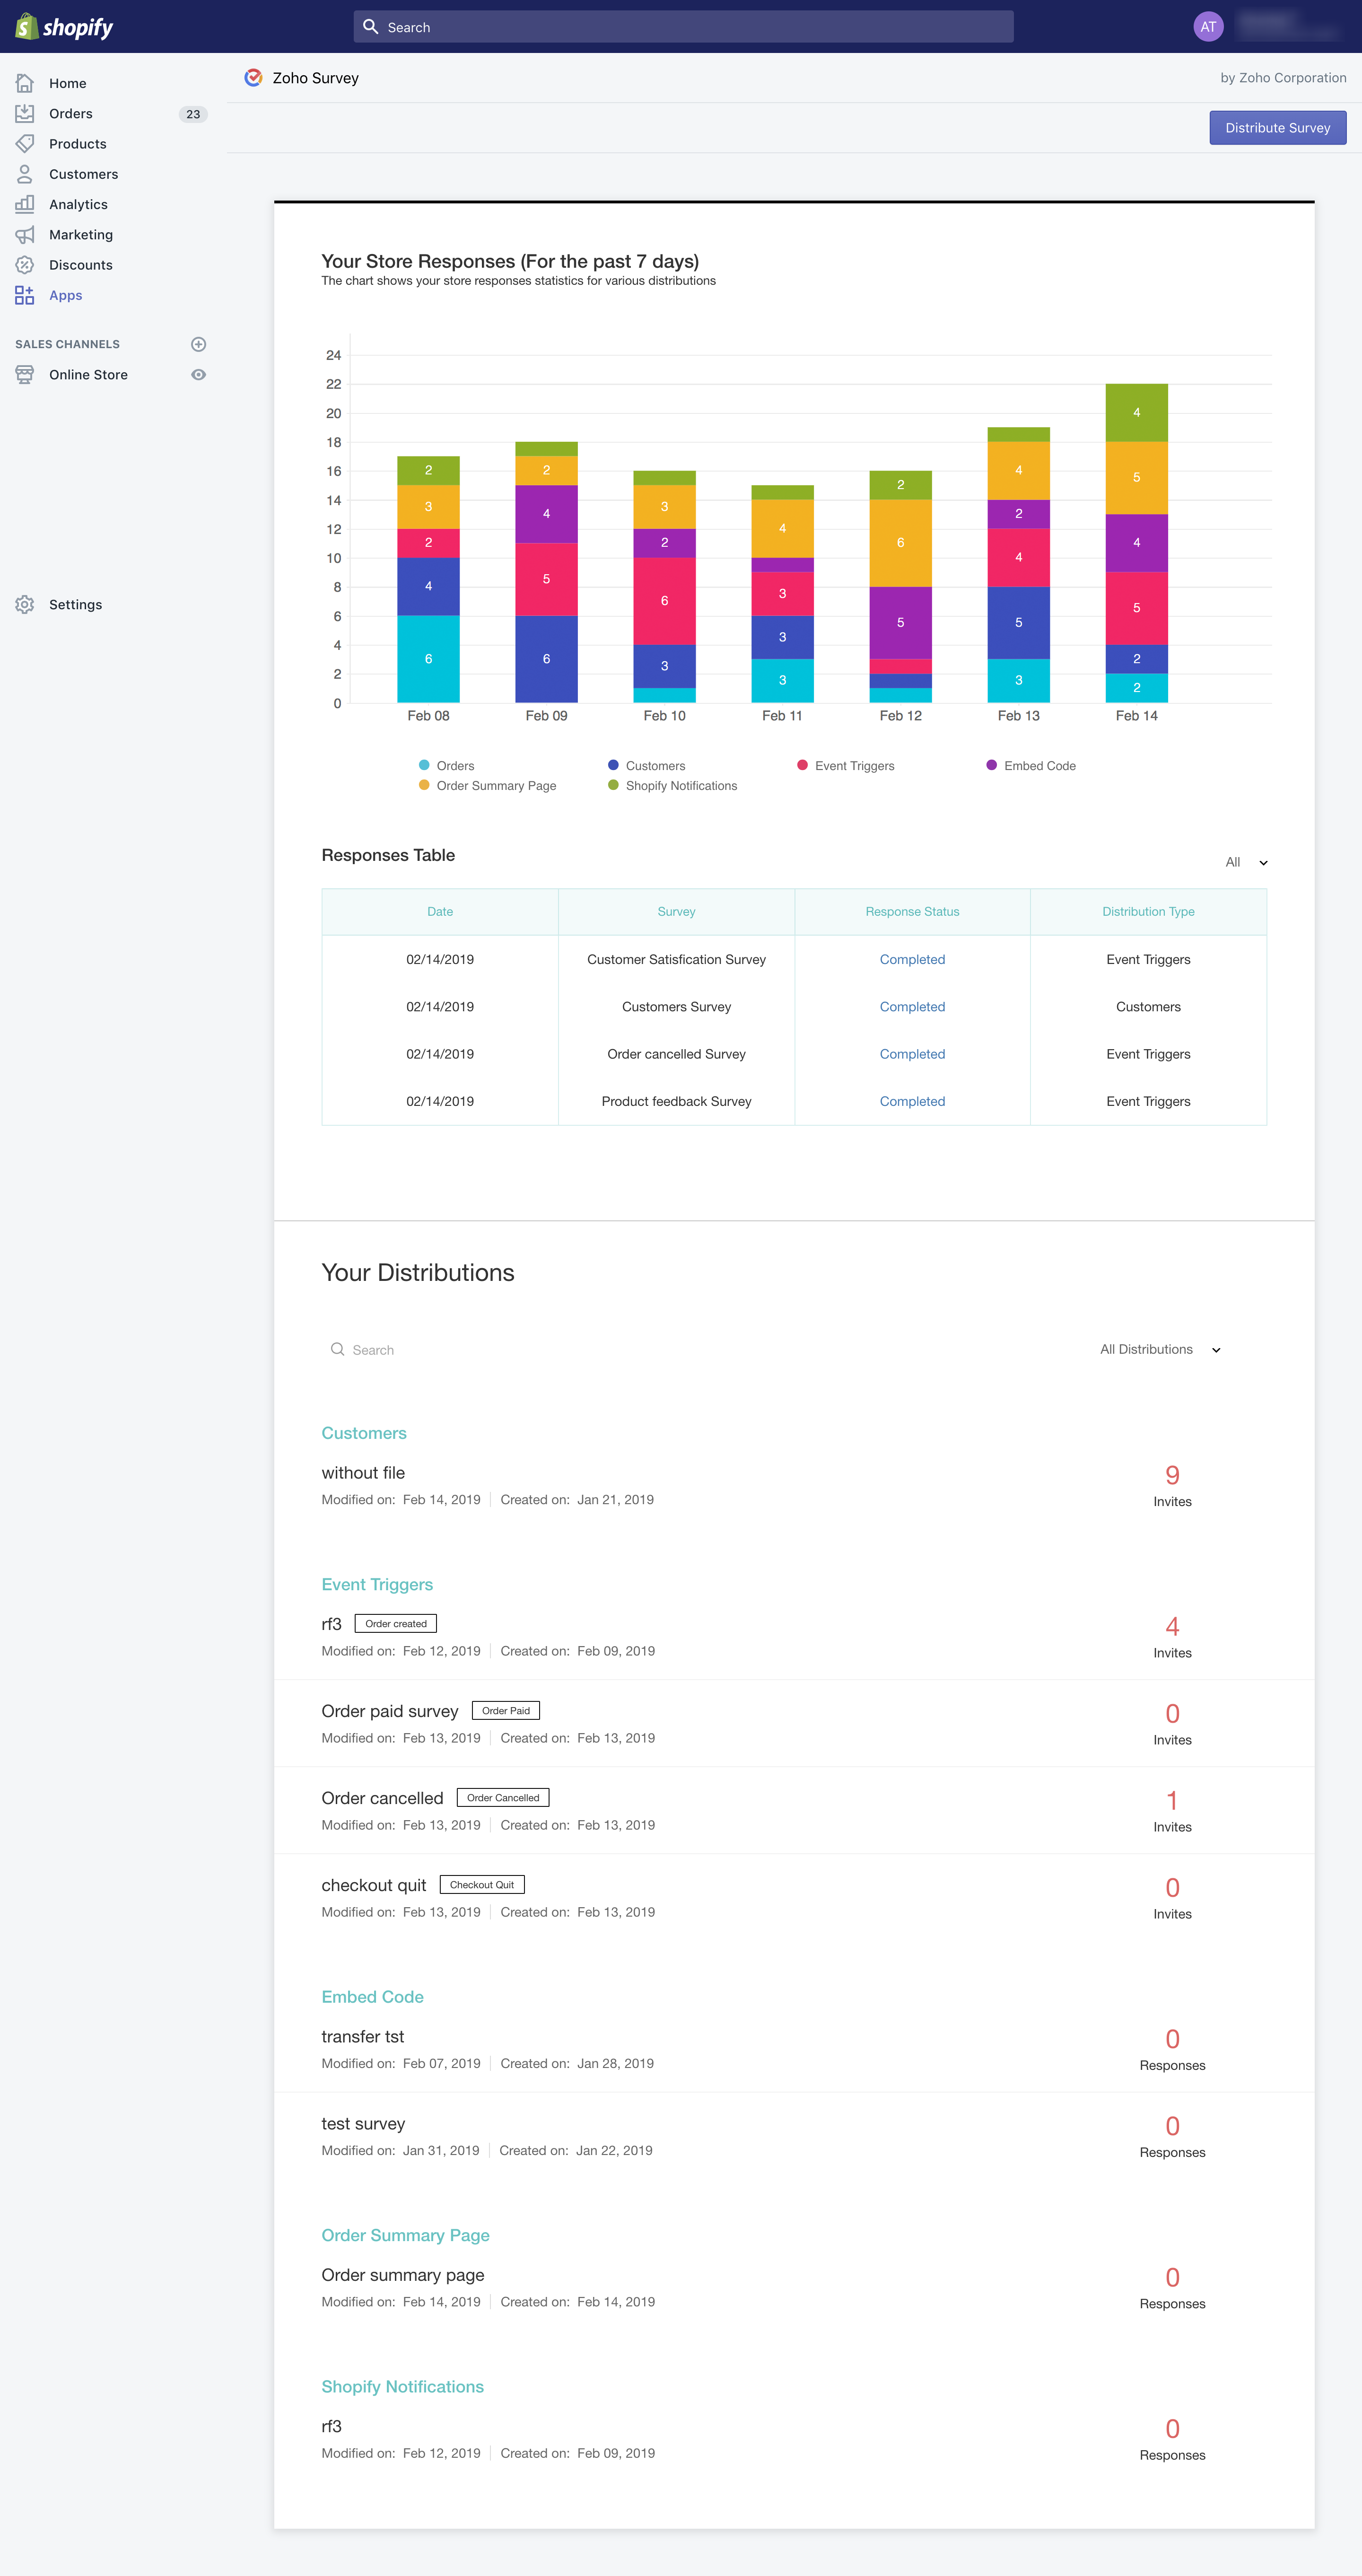The image size is (1362, 2576).
Task: Click the Orders sidebar icon
Action: (x=24, y=113)
